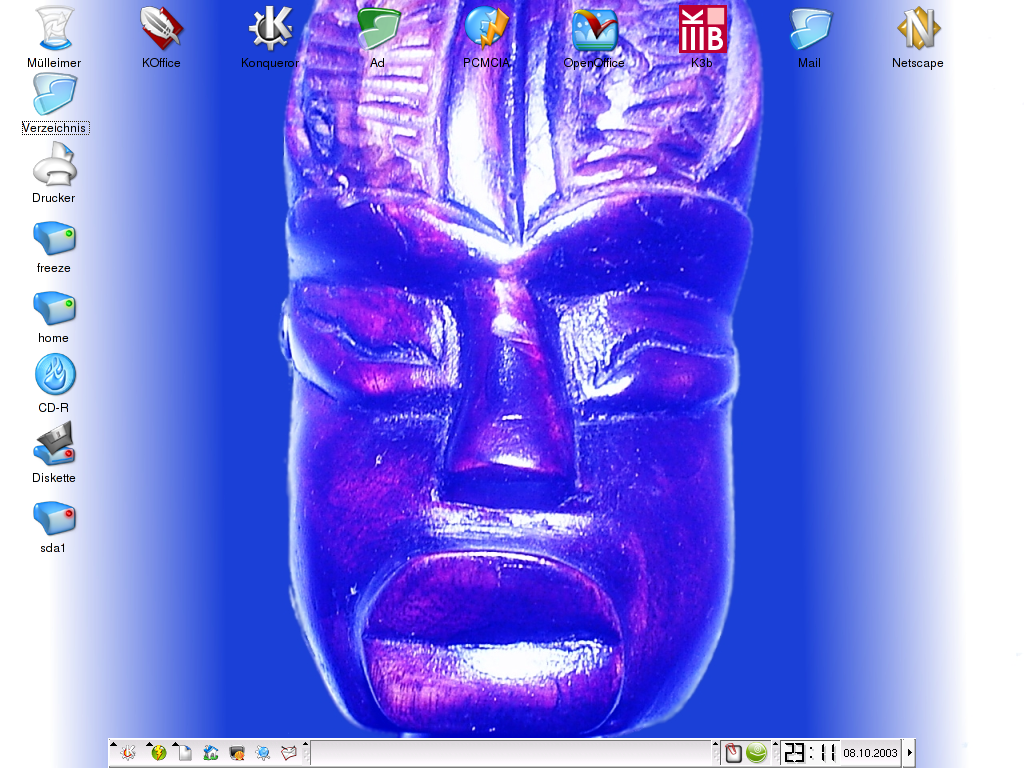Screen dimensions: 1024x768
Task: Launch the terminal panel icon
Action: (x=237, y=753)
